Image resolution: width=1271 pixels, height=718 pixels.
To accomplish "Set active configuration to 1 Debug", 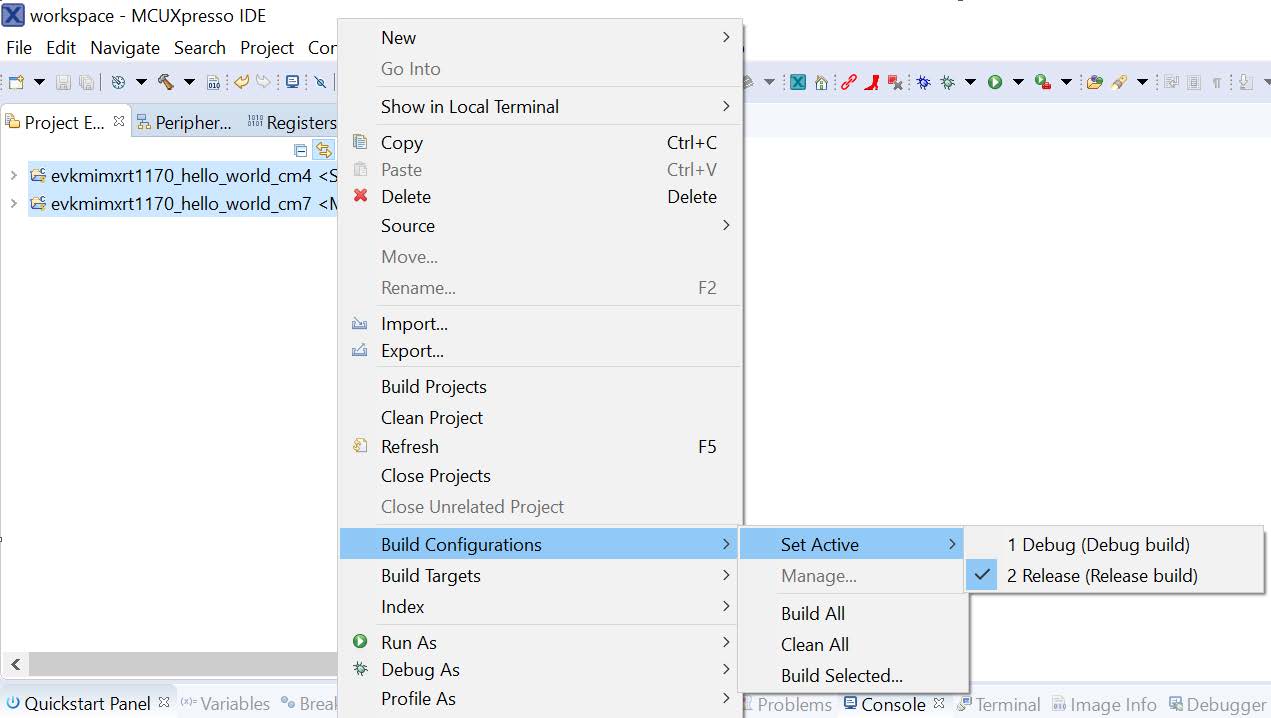I will (1098, 545).
